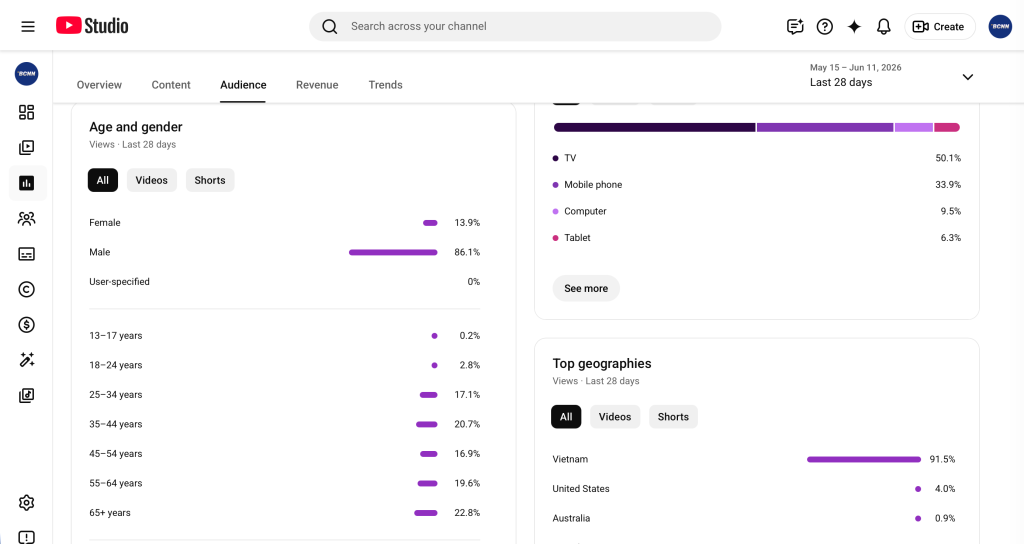The width and height of the screenshot is (1024, 544).
Task: Open the help question mark icon
Action: (825, 27)
